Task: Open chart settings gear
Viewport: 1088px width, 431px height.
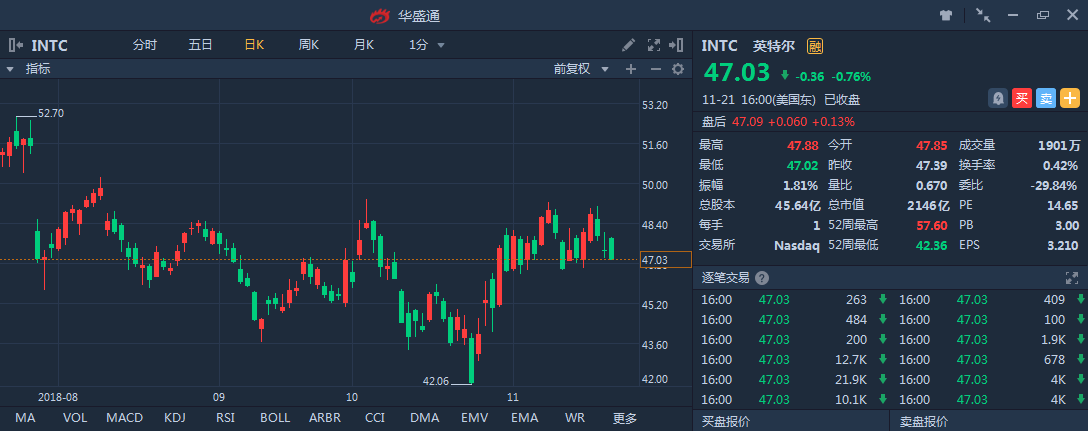Action: coord(678,69)
